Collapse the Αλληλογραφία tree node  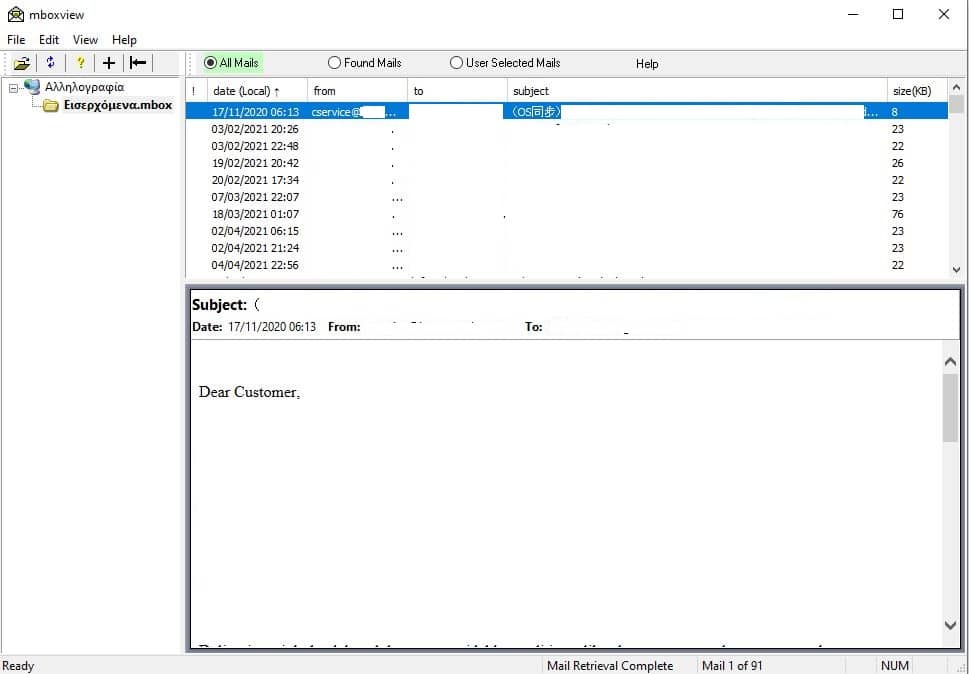tap(13, 88)
